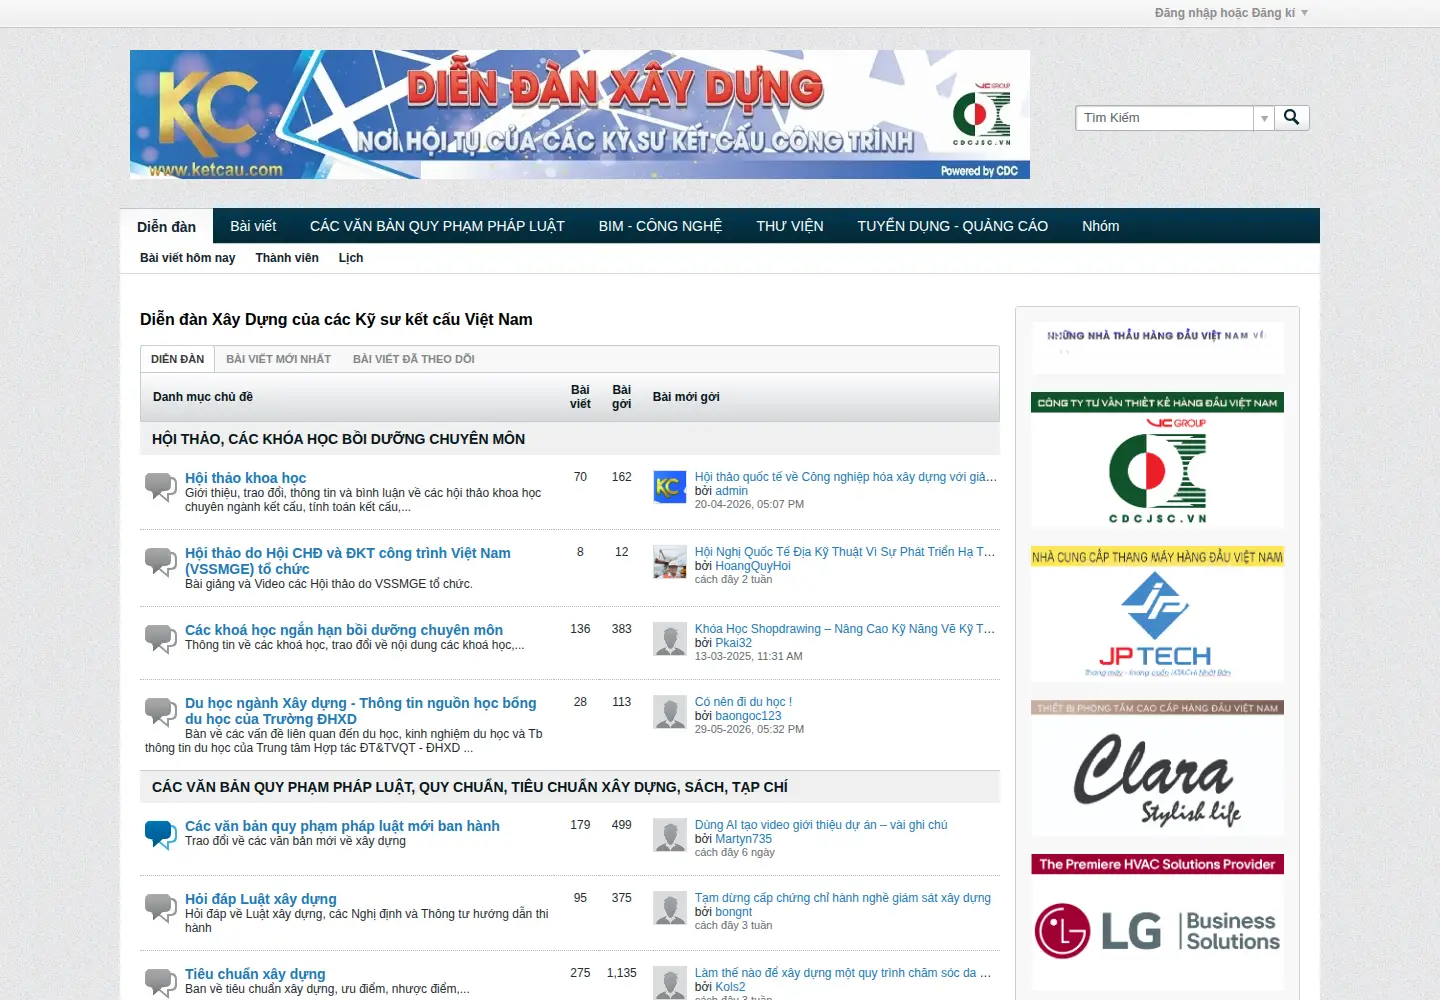The height and width of the screenshot is (1000, 1440).
Task: Click HoangQuyHoi's avatar thumbnail
Action: click(x=670, y=562)
